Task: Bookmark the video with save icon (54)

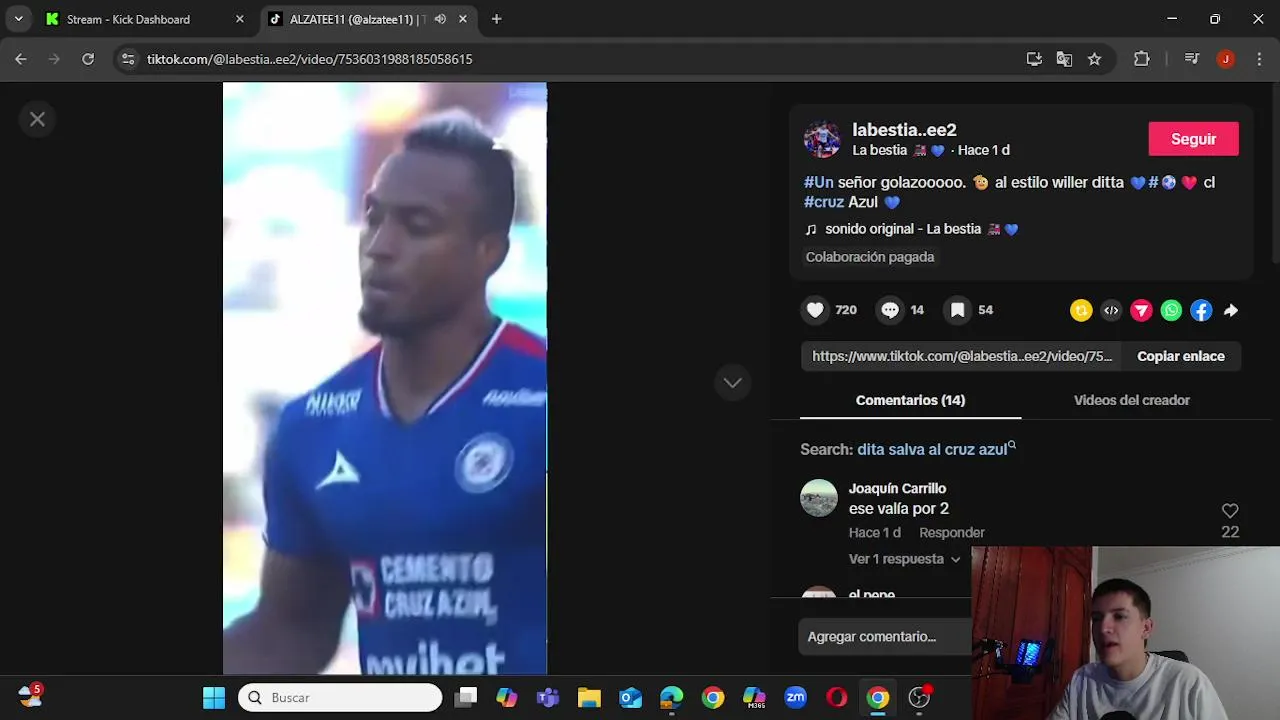Action: click(x=957, y=310)
